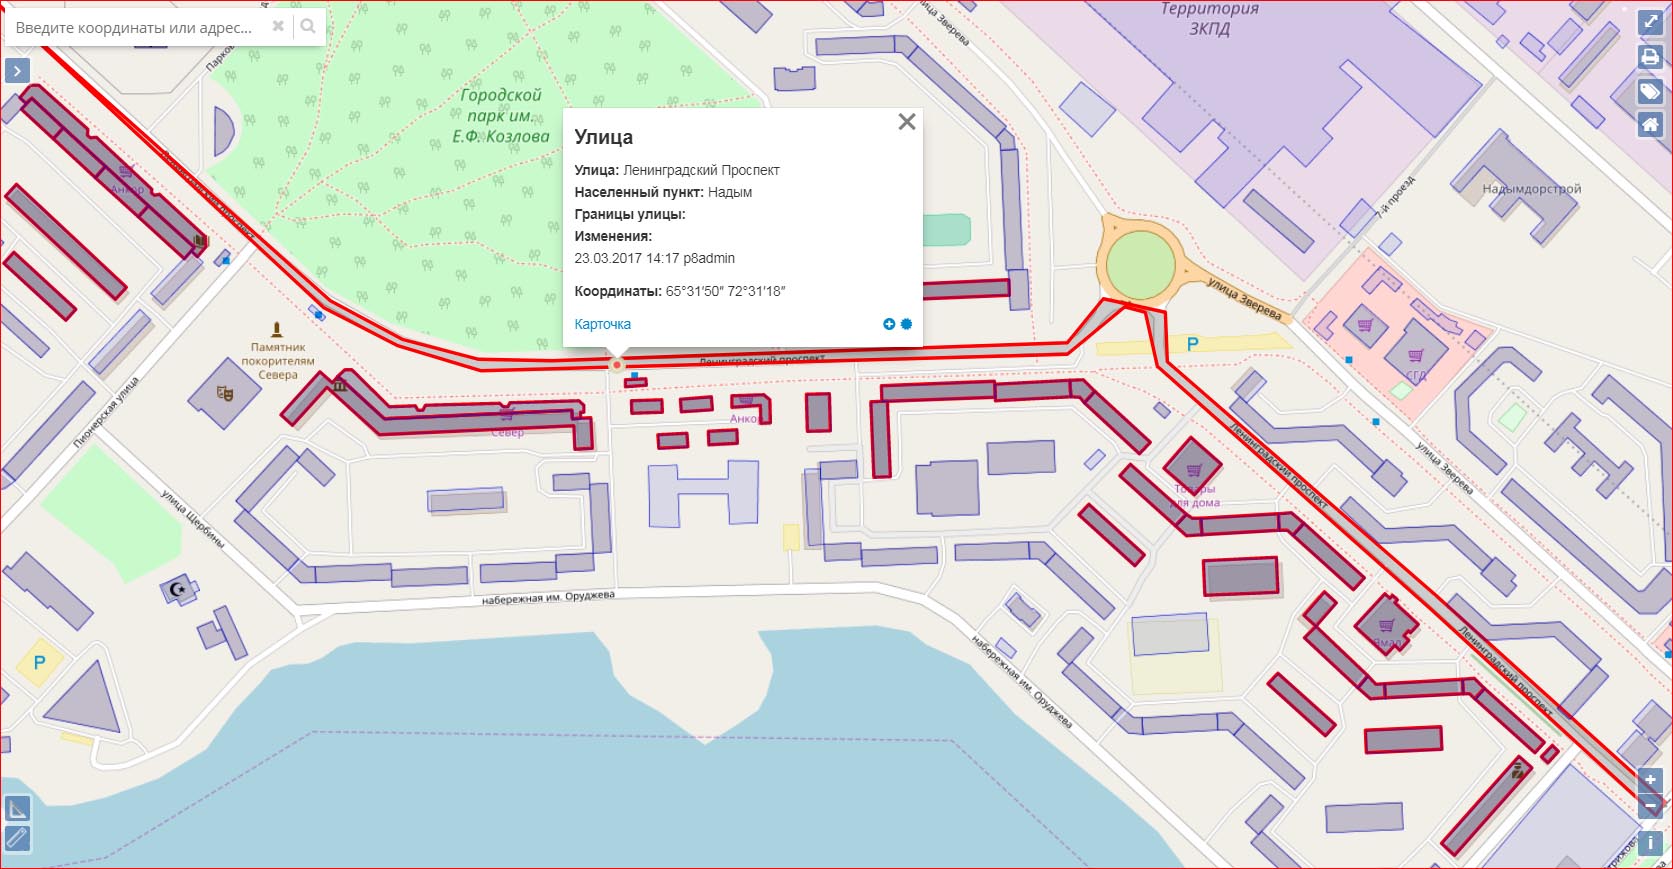
Task: Open the tags layers icon
Action: [x=1650, y=92]
